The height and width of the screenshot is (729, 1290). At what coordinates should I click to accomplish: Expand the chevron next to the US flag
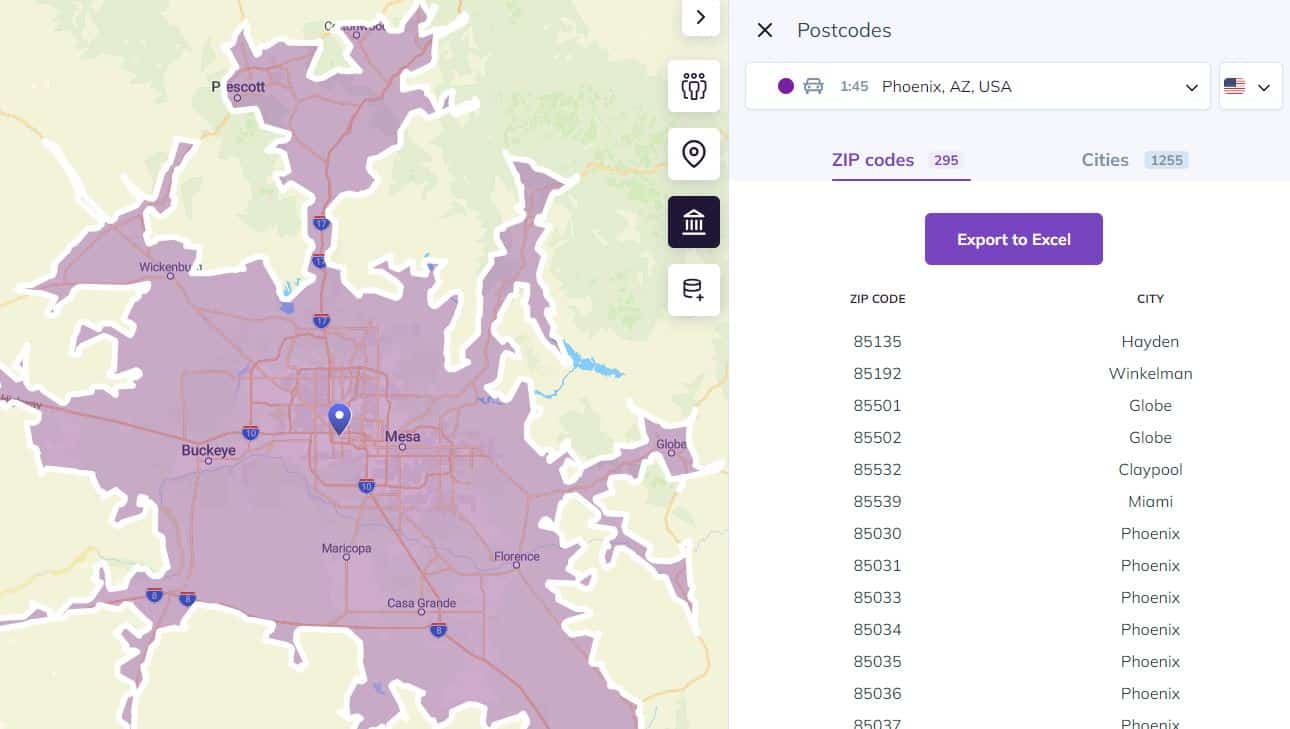coord(1263,87)
